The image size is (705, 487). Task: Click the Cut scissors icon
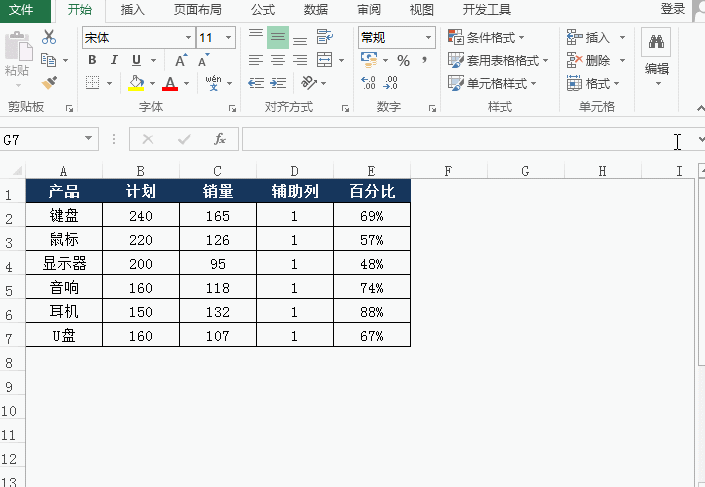49,37
